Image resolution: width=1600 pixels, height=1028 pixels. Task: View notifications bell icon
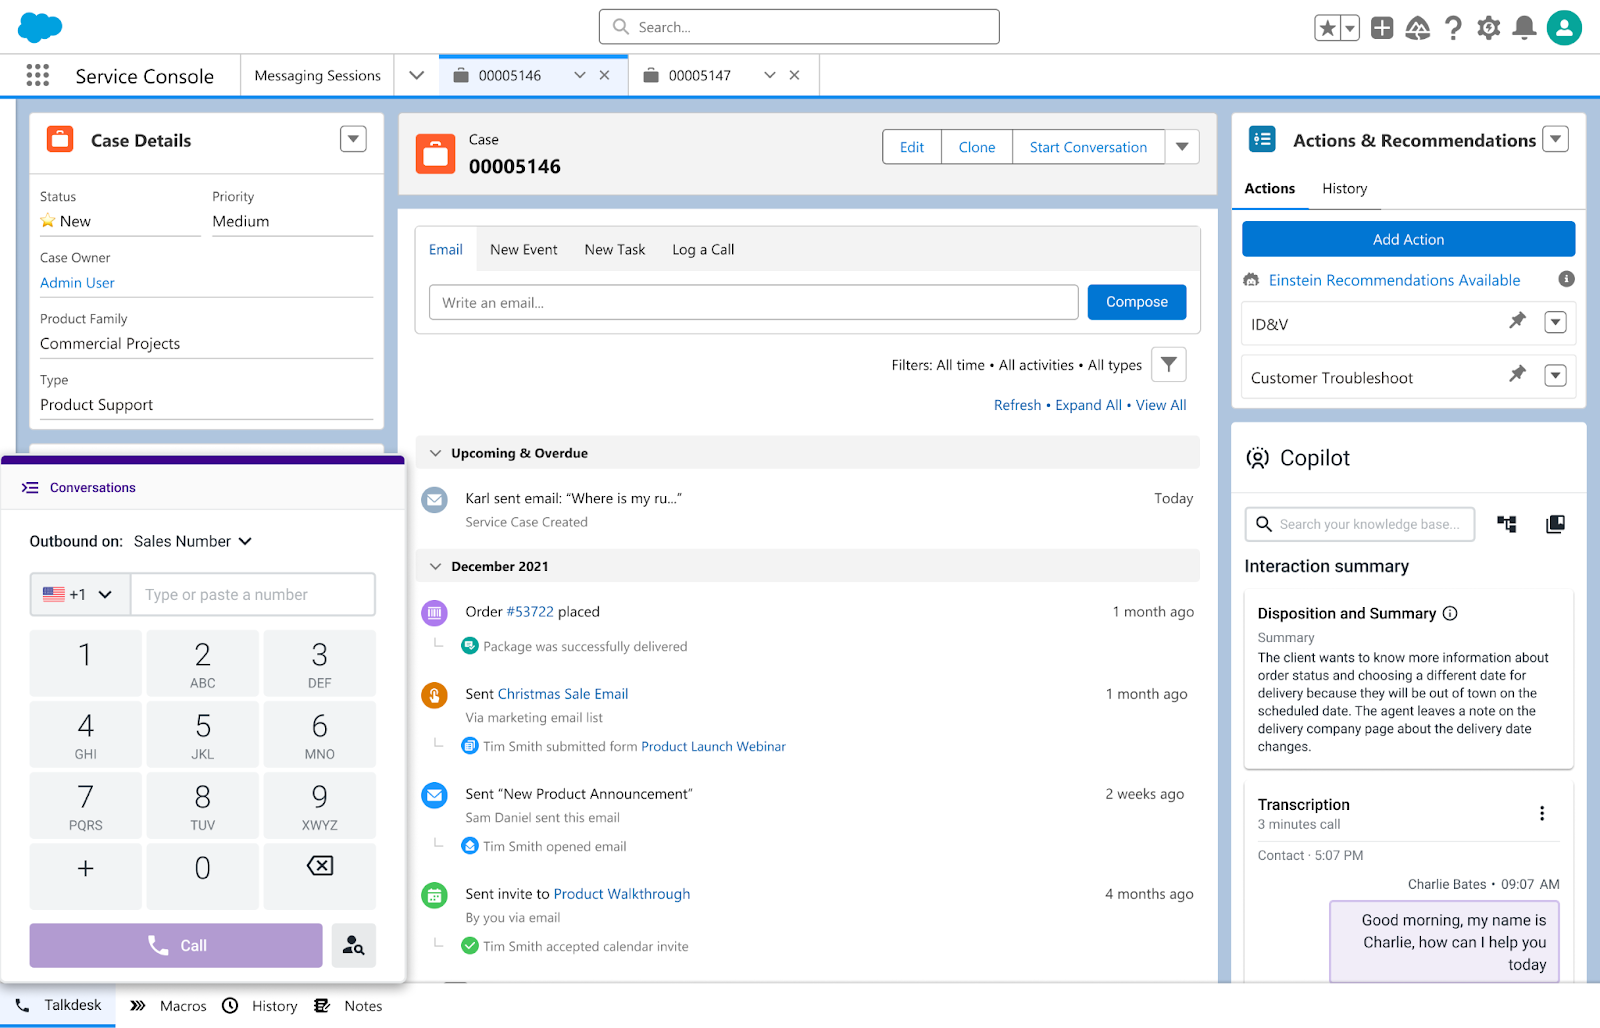[x=1524, y=28]
